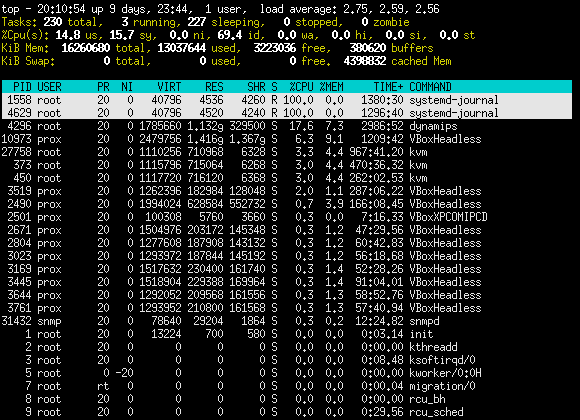The image size is (580, 420).
Task: Click %CPU value 17.6
Action: pyautogui.click(x=301, y=126)
